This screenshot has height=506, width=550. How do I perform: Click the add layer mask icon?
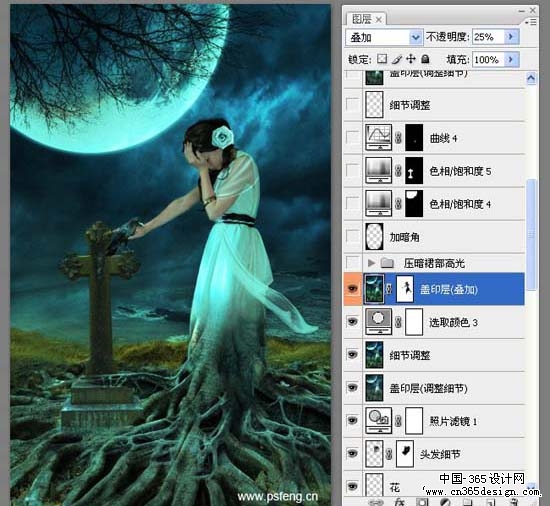coord(422,502)
